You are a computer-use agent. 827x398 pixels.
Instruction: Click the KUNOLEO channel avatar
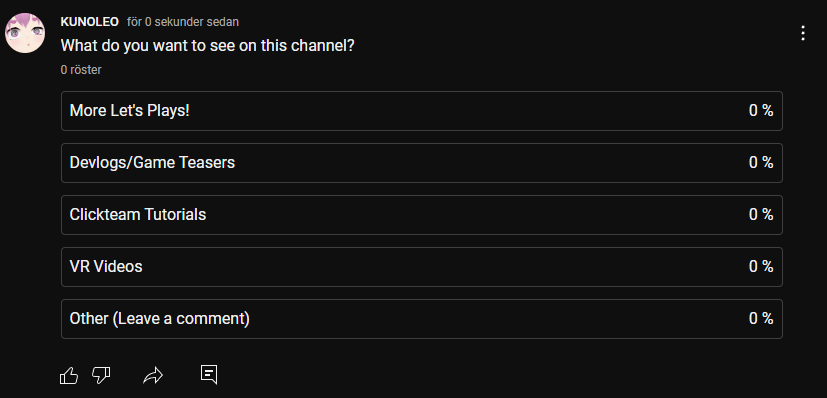24,33
